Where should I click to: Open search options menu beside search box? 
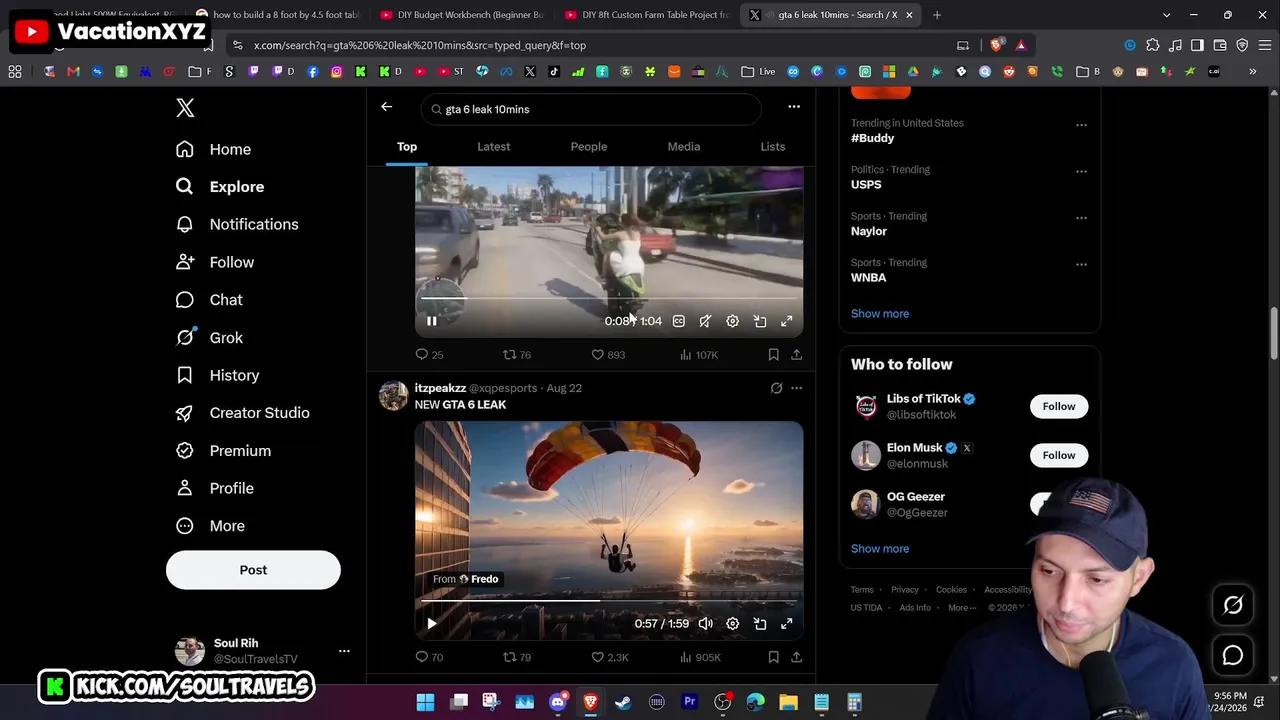tap(794, 107)
